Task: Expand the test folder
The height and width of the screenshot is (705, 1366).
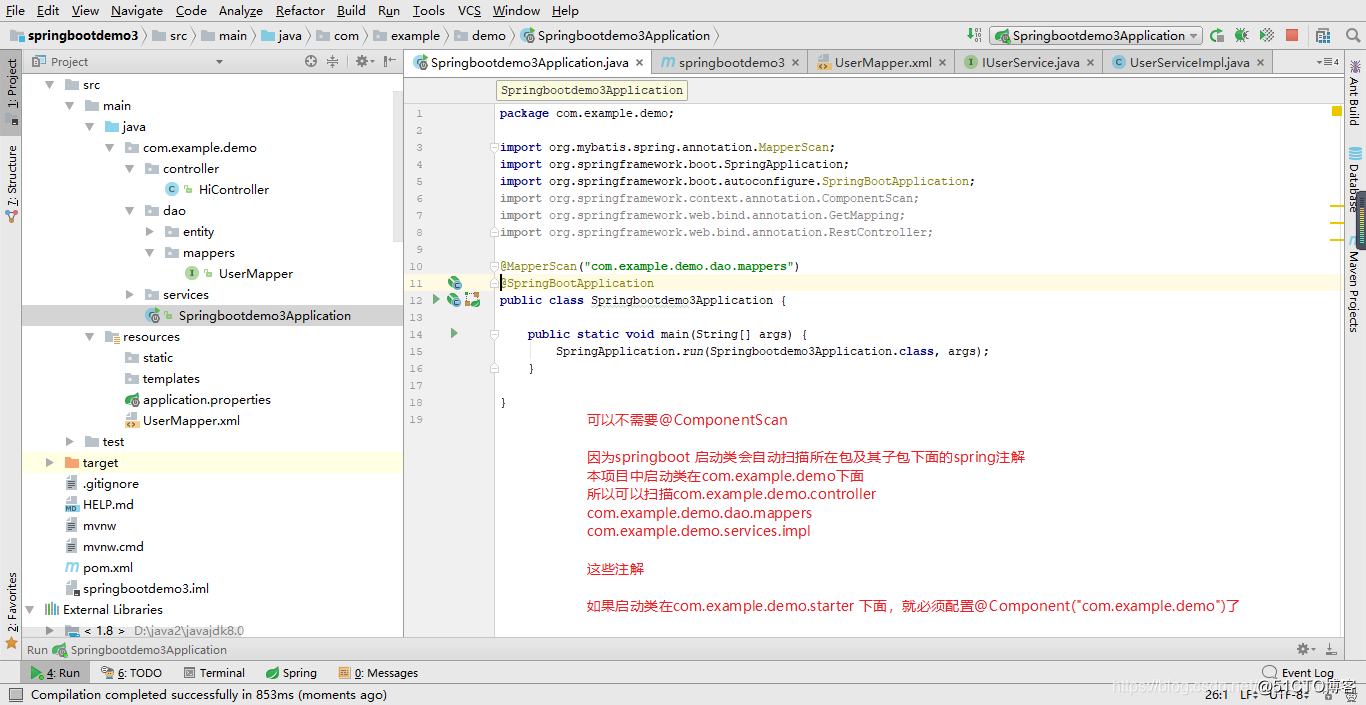Action: coord(69,442)
